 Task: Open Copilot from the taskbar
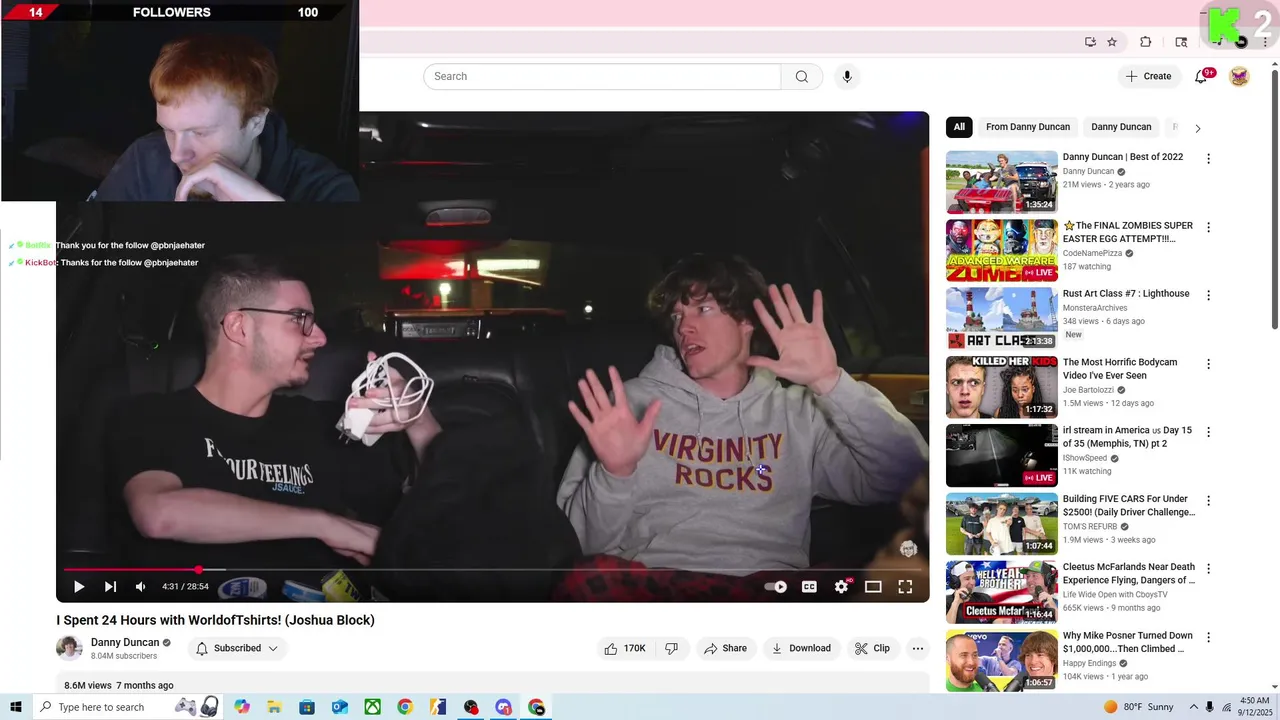tap(242, 707)
